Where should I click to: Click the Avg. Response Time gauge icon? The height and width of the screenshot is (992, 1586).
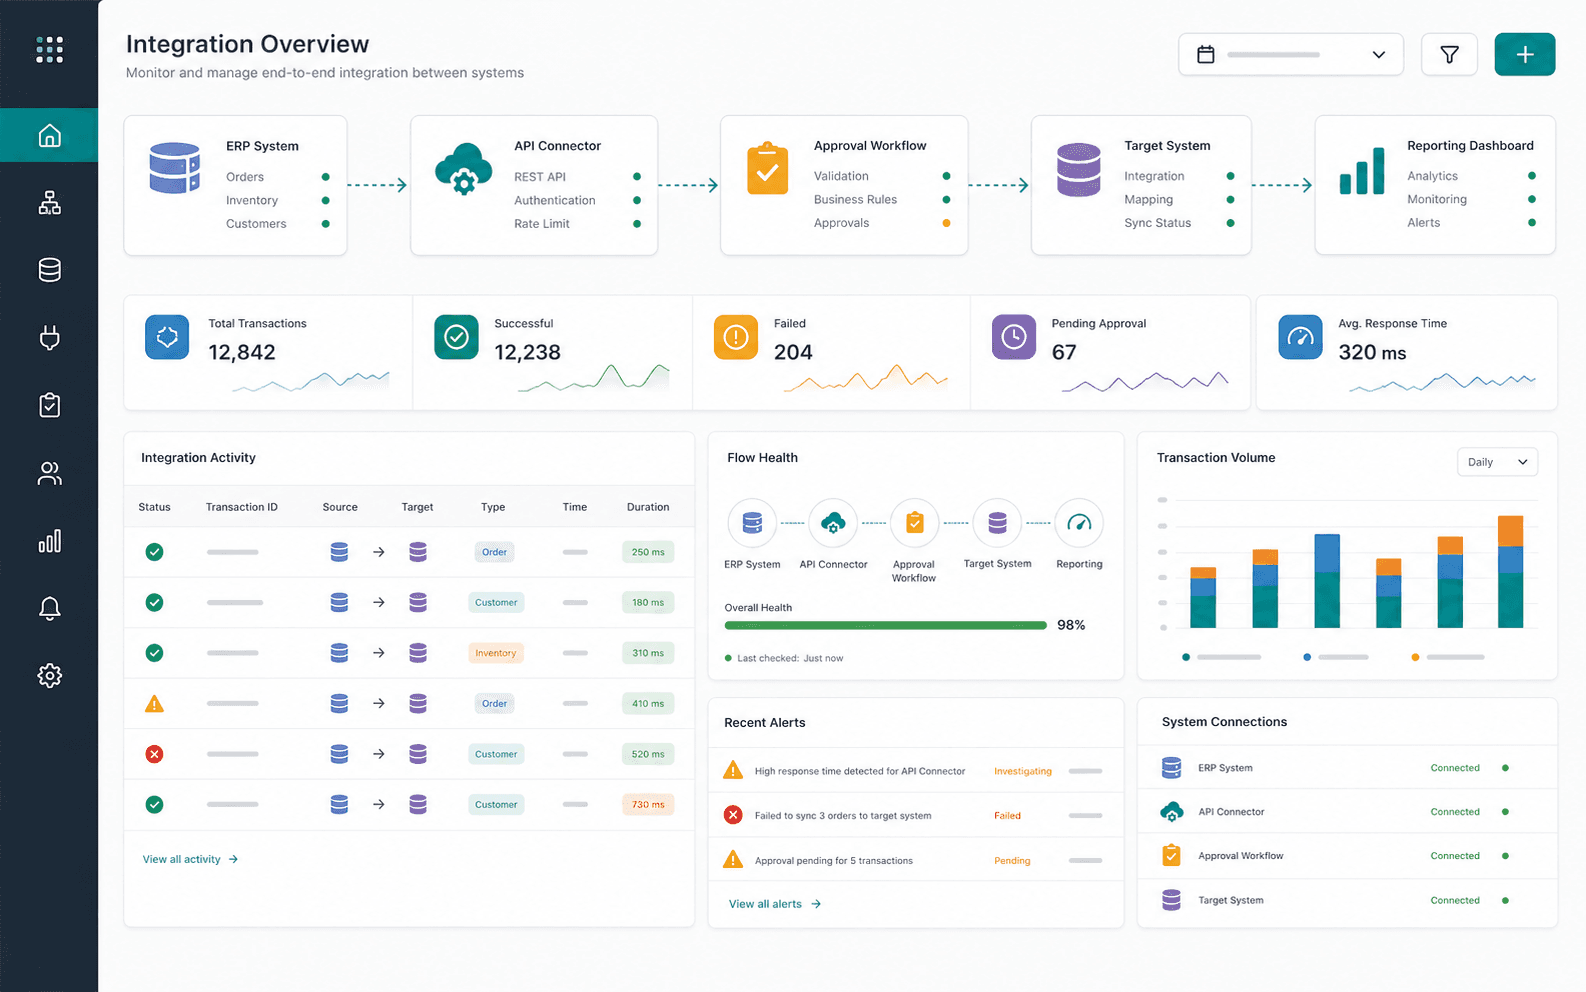[1300, 337]
